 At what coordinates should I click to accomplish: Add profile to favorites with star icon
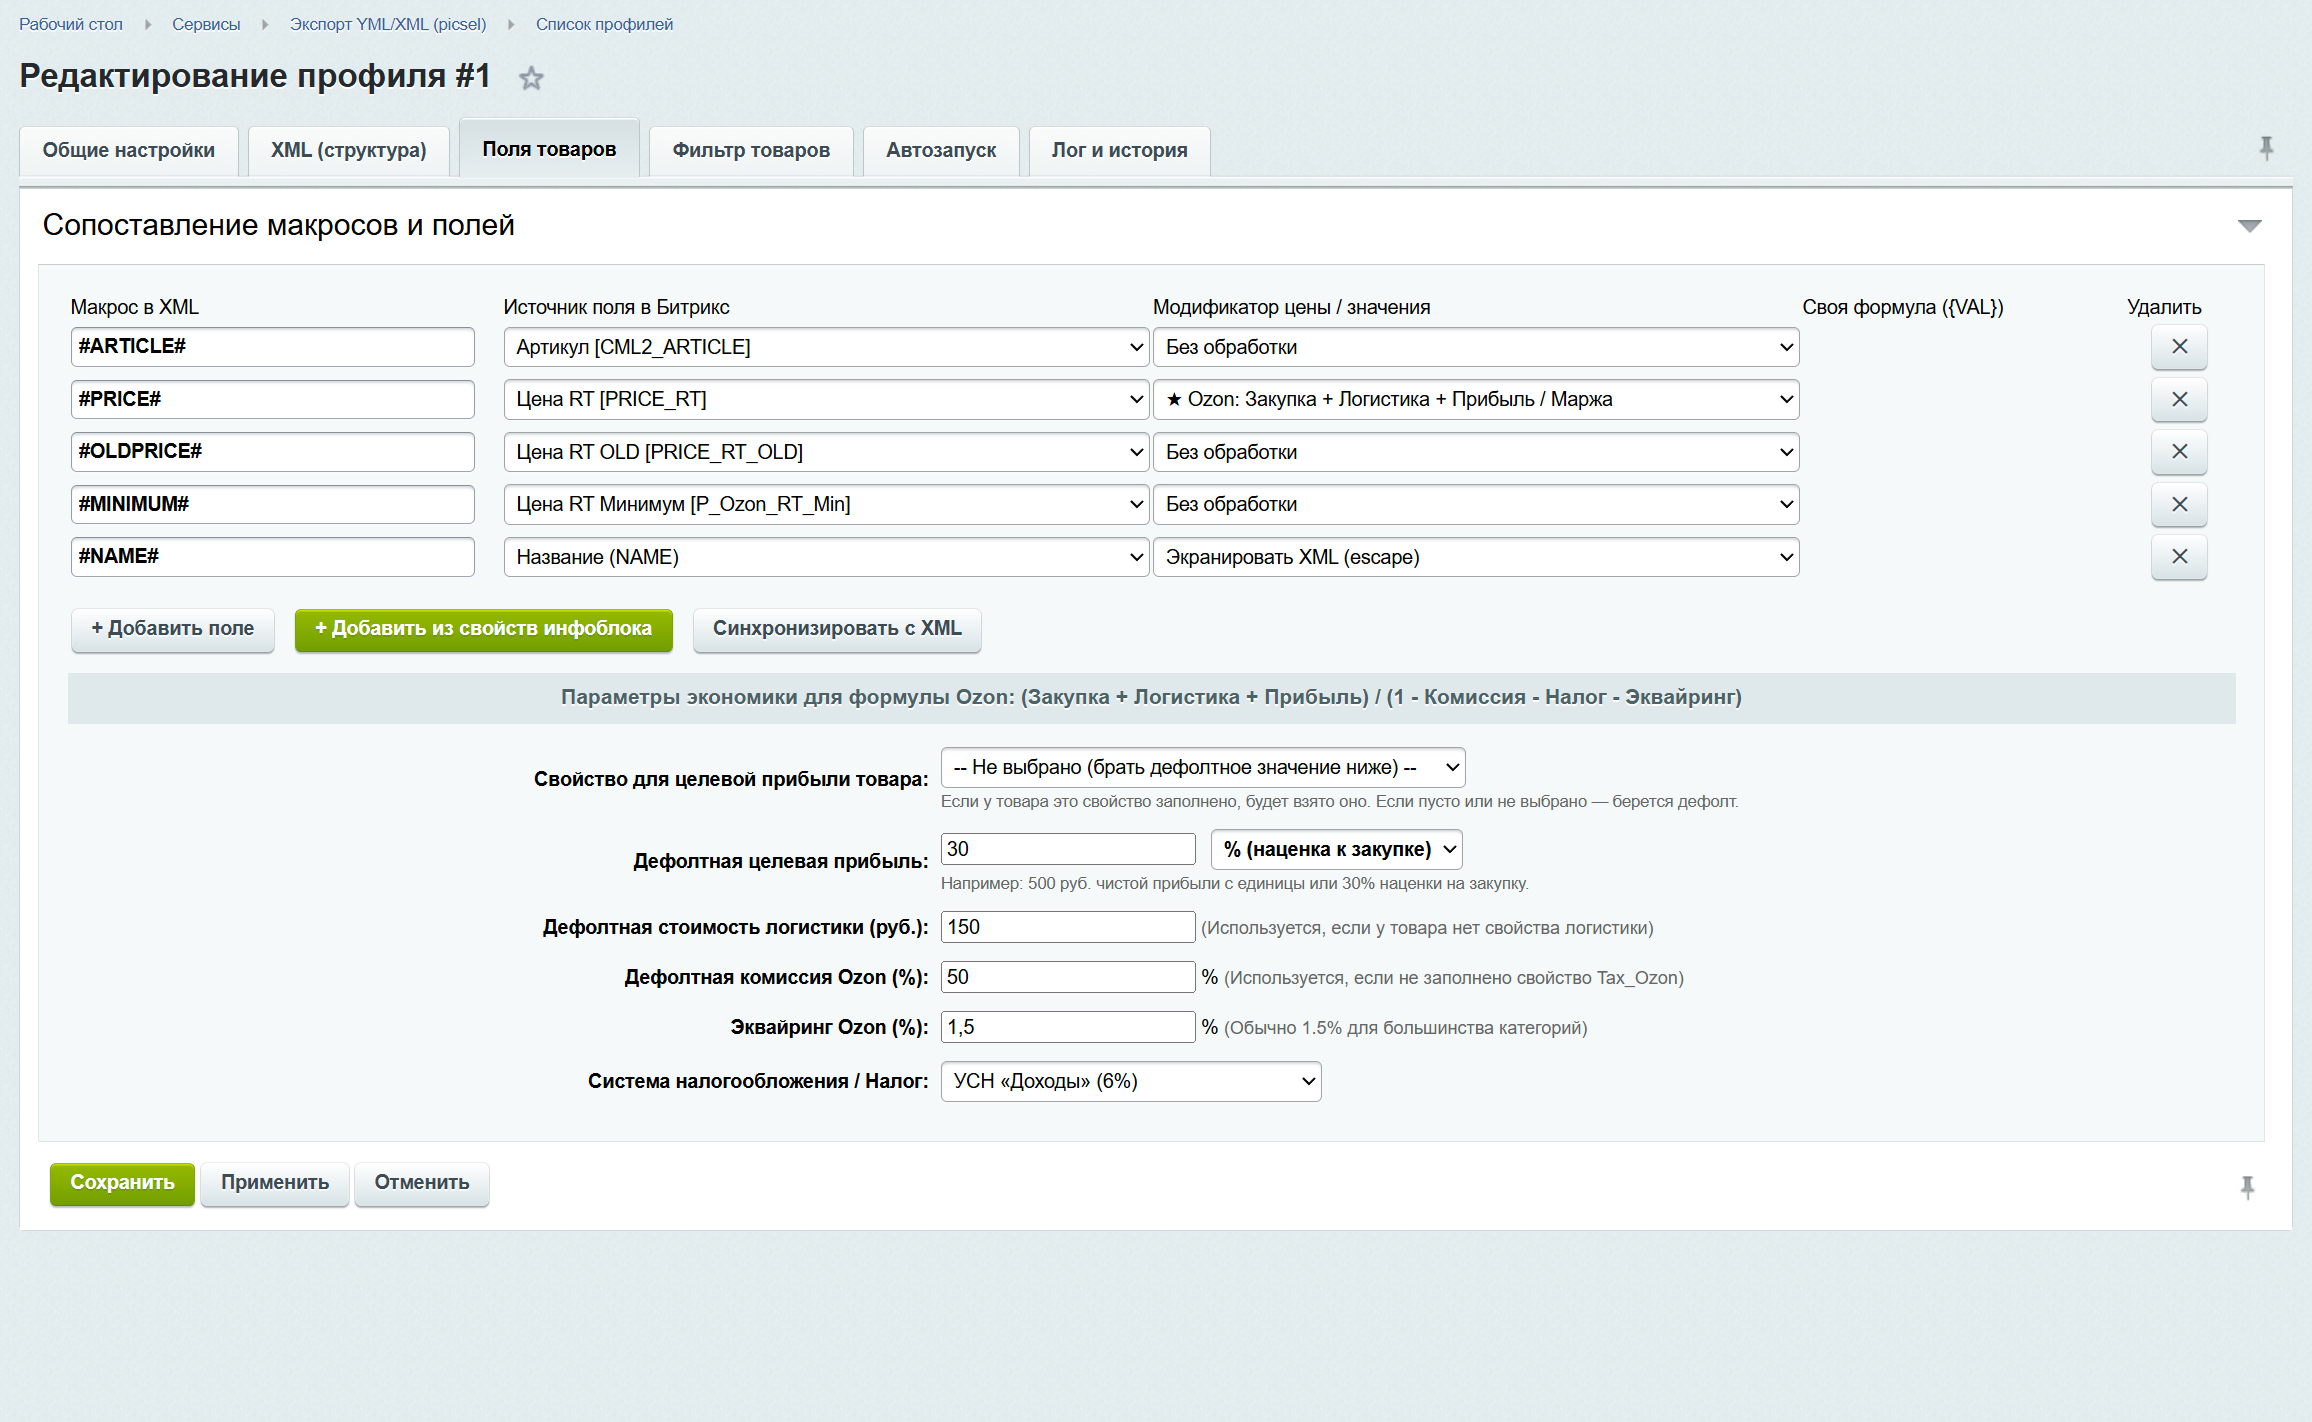click(x=531, y=78)
